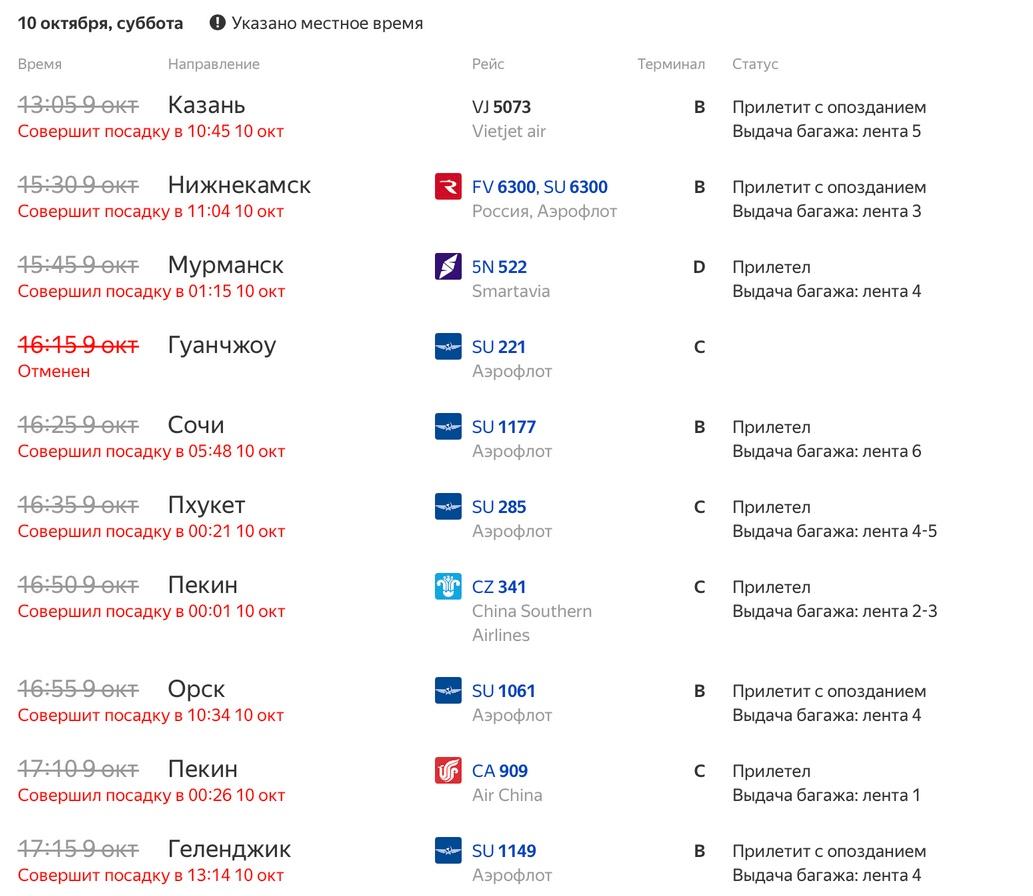Select the destination Пхукет
The height and width of the screenshot is (896, 1033).
(x=206, y=505)
